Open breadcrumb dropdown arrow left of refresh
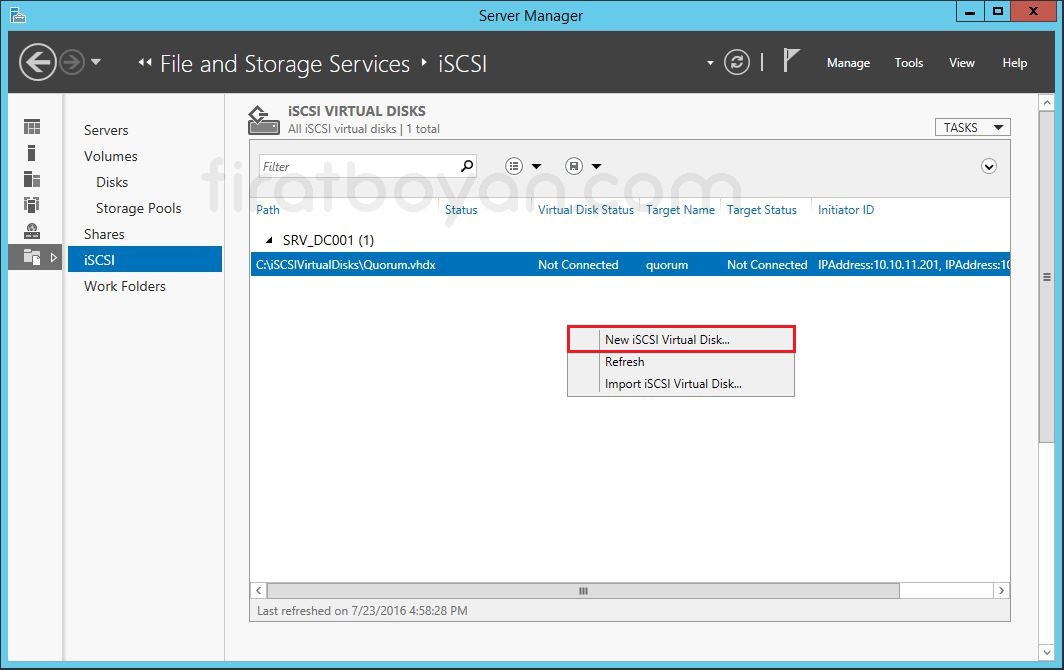 (710, 63)
